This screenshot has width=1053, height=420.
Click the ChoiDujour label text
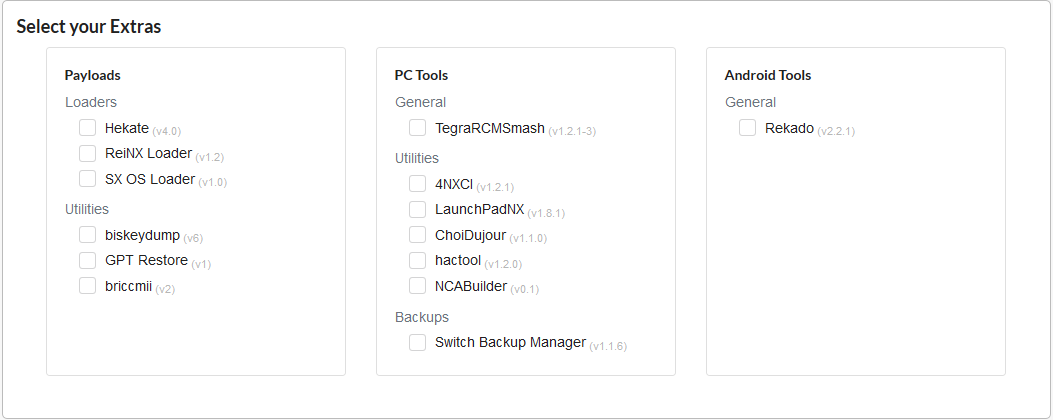click(x=471, y=235)
